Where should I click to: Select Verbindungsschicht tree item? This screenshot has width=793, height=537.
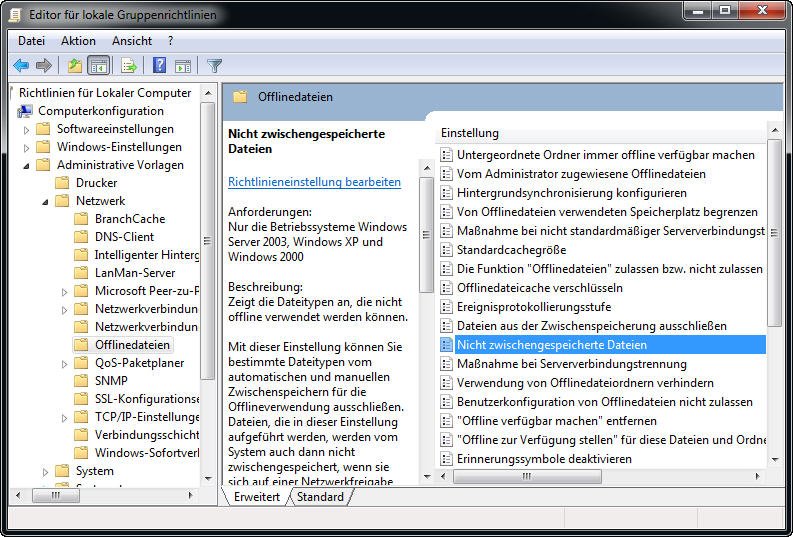[x=147, y=434]
